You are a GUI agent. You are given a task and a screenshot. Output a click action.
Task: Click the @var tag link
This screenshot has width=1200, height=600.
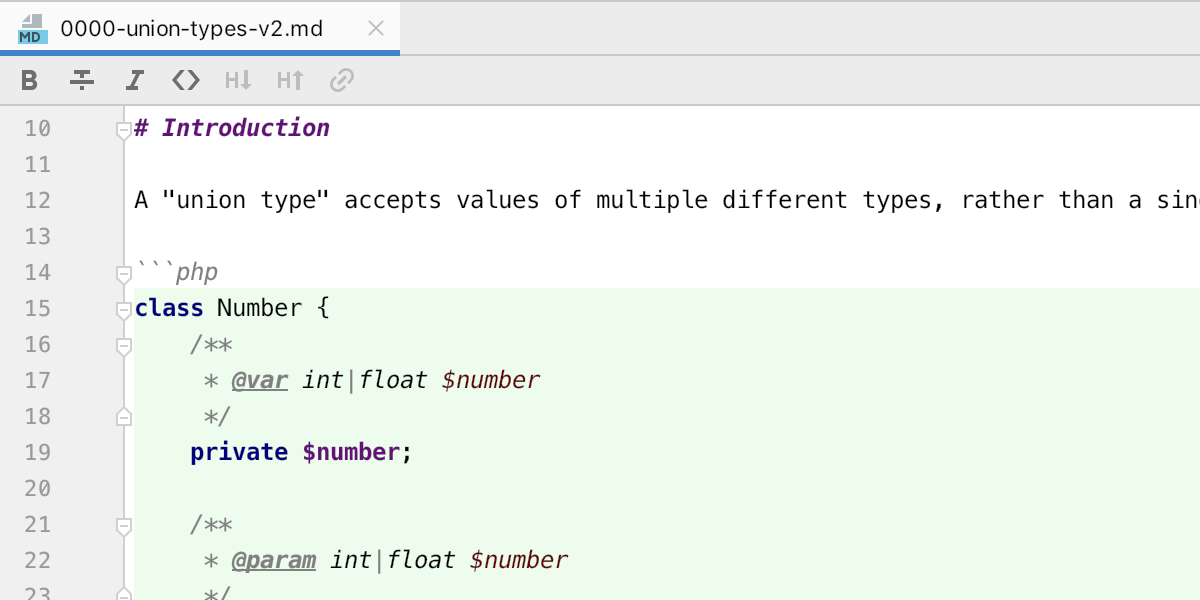pyautogui.click(x=260, y=380)
